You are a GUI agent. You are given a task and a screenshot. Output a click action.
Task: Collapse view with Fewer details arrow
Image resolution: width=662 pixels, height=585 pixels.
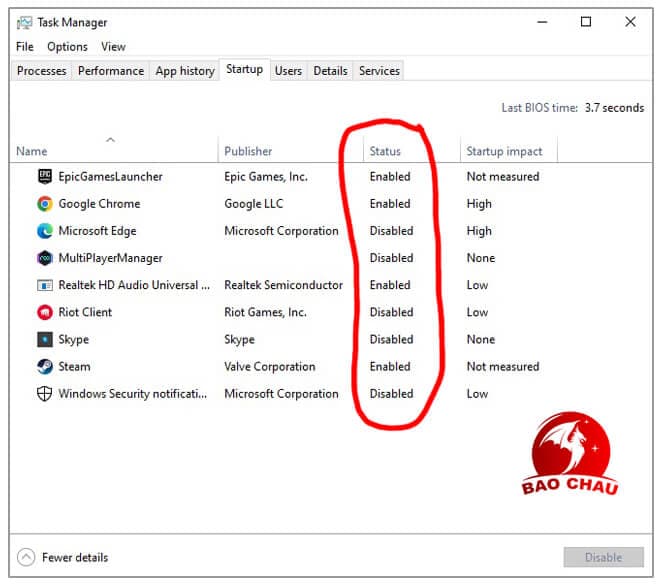(x=26, y=557)
